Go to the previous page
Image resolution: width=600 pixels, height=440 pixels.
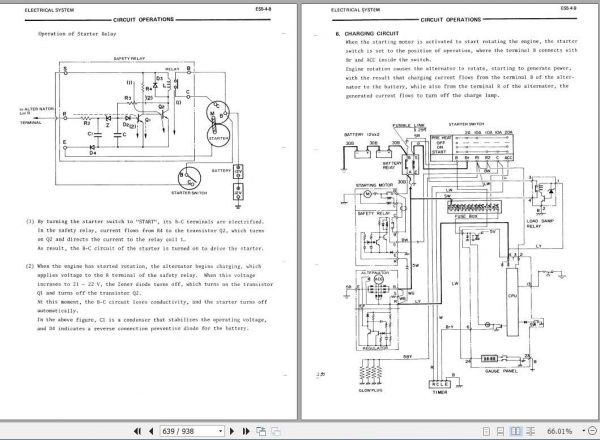click(151, 431)
